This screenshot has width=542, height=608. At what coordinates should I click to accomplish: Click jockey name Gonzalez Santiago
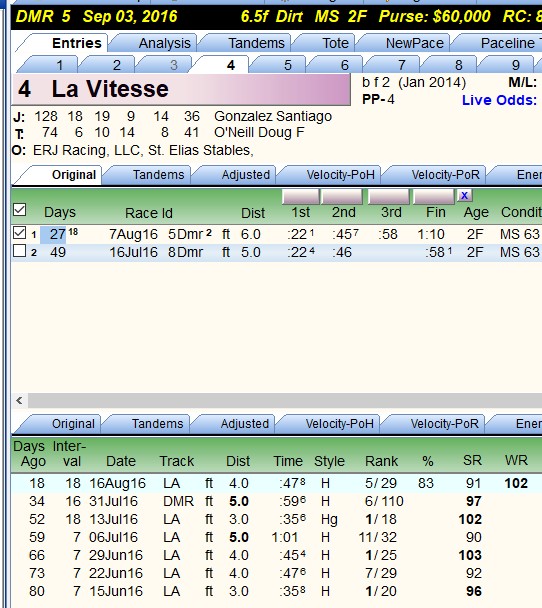[273, 116]
